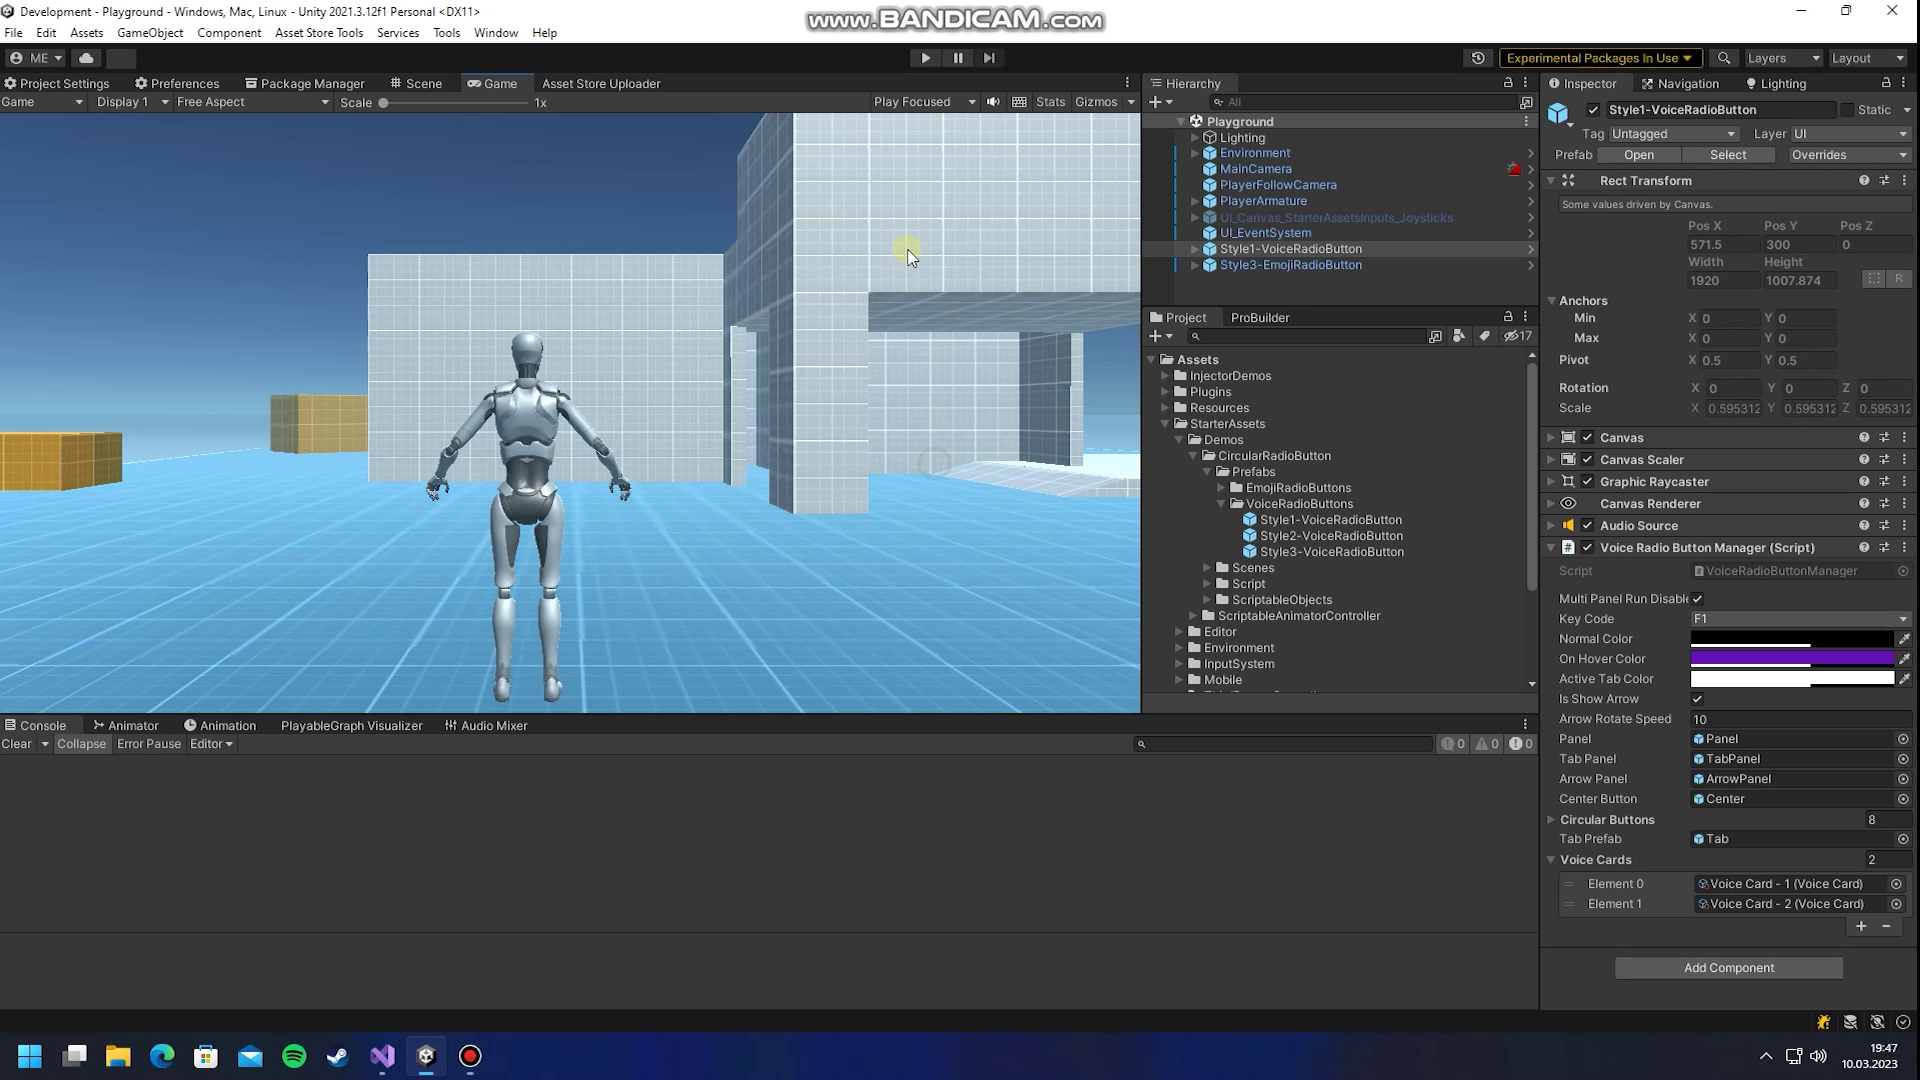Switch to the ProBuilder tab

click(1260, 318)
